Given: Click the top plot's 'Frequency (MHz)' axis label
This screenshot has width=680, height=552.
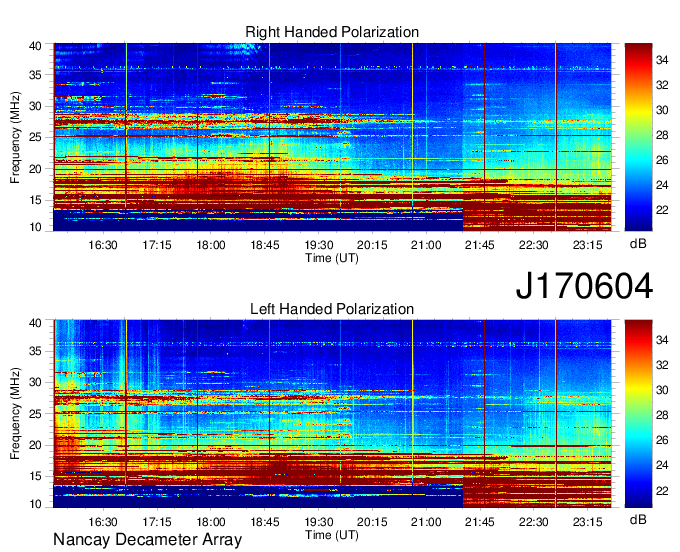Looking at the screenshot, I should [15, 137].
